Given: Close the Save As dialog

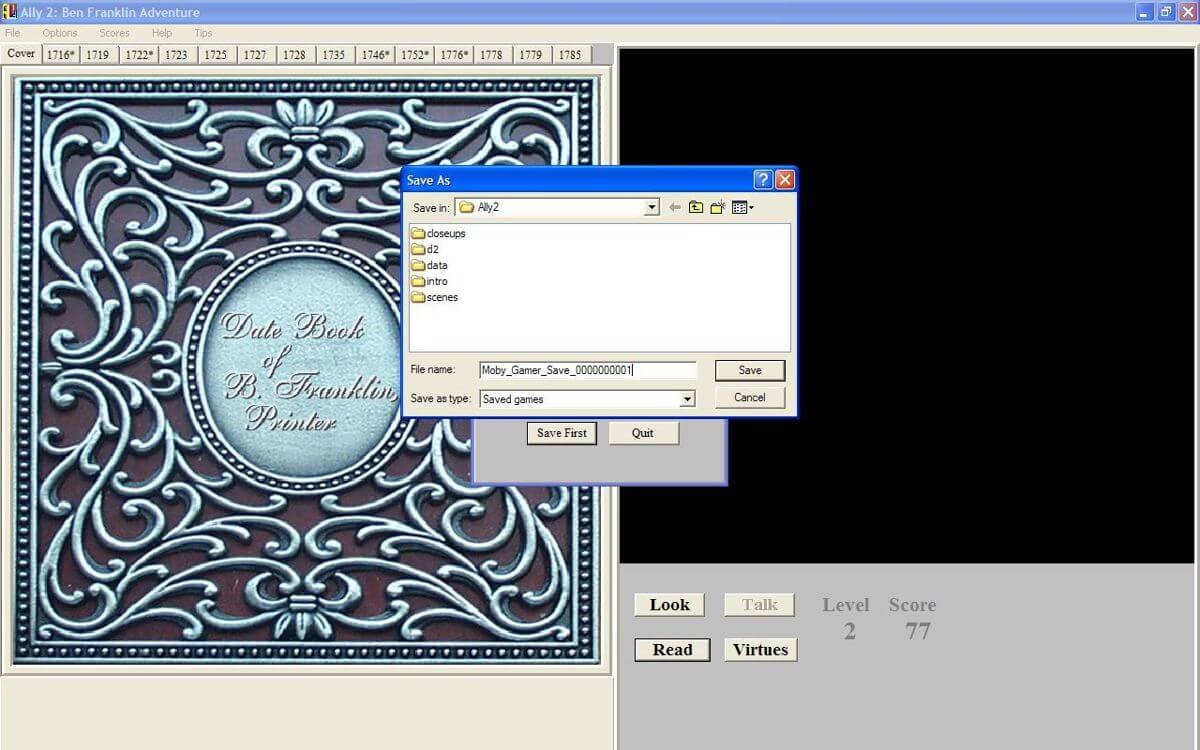Looking at the screenshot, I should click(785, 180).
